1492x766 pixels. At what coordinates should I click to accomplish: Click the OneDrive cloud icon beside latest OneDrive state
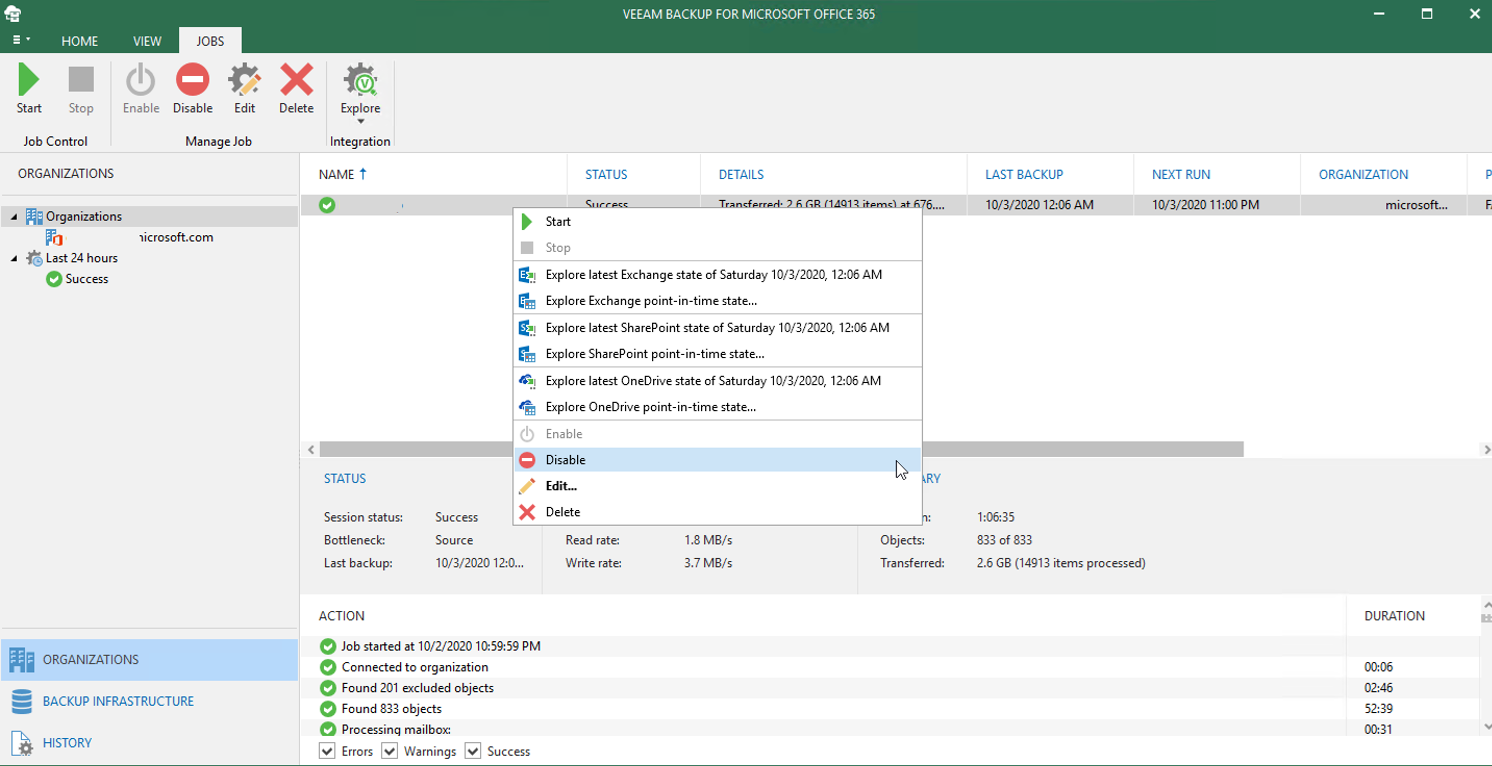[x=527, y=381]
